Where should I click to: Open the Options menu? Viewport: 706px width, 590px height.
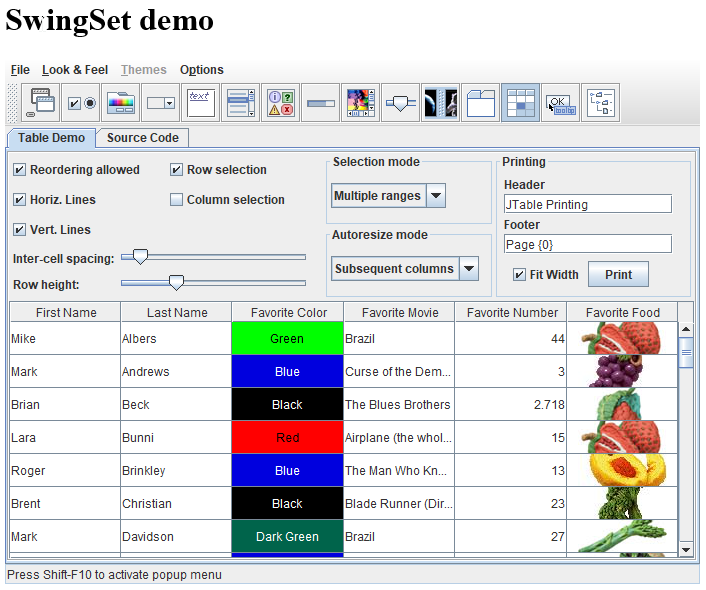202,70
